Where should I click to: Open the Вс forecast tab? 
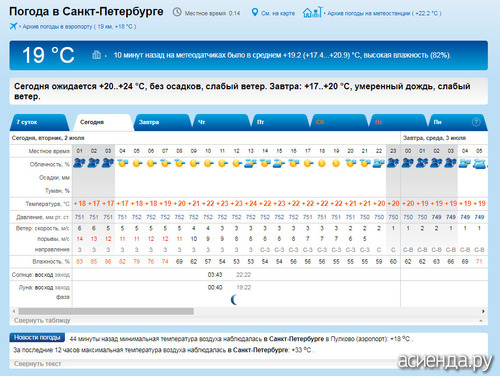tap(397, 122)
